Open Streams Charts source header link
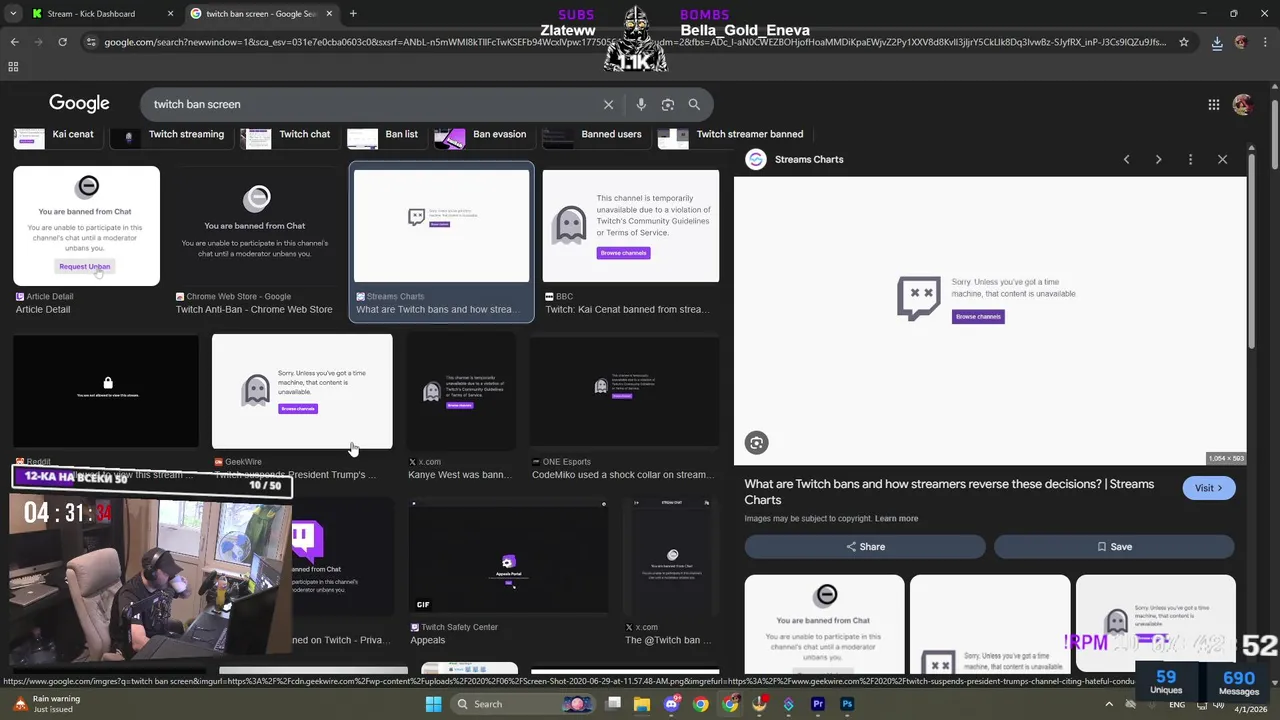Screen dimensions: 1280x720 point(795,159)
